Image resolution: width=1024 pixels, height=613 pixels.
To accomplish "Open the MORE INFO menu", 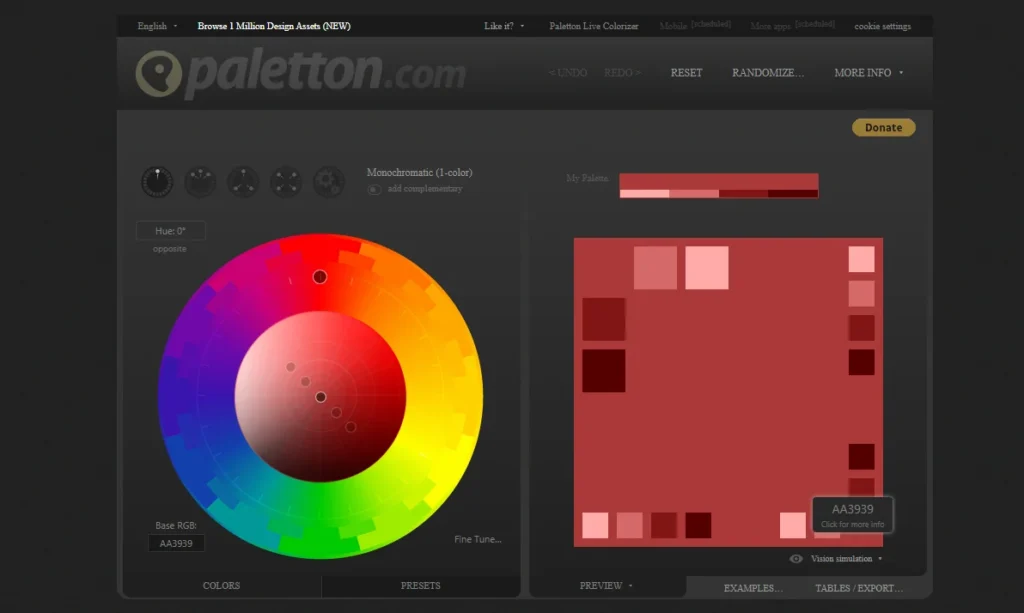I will pos(866,72).
